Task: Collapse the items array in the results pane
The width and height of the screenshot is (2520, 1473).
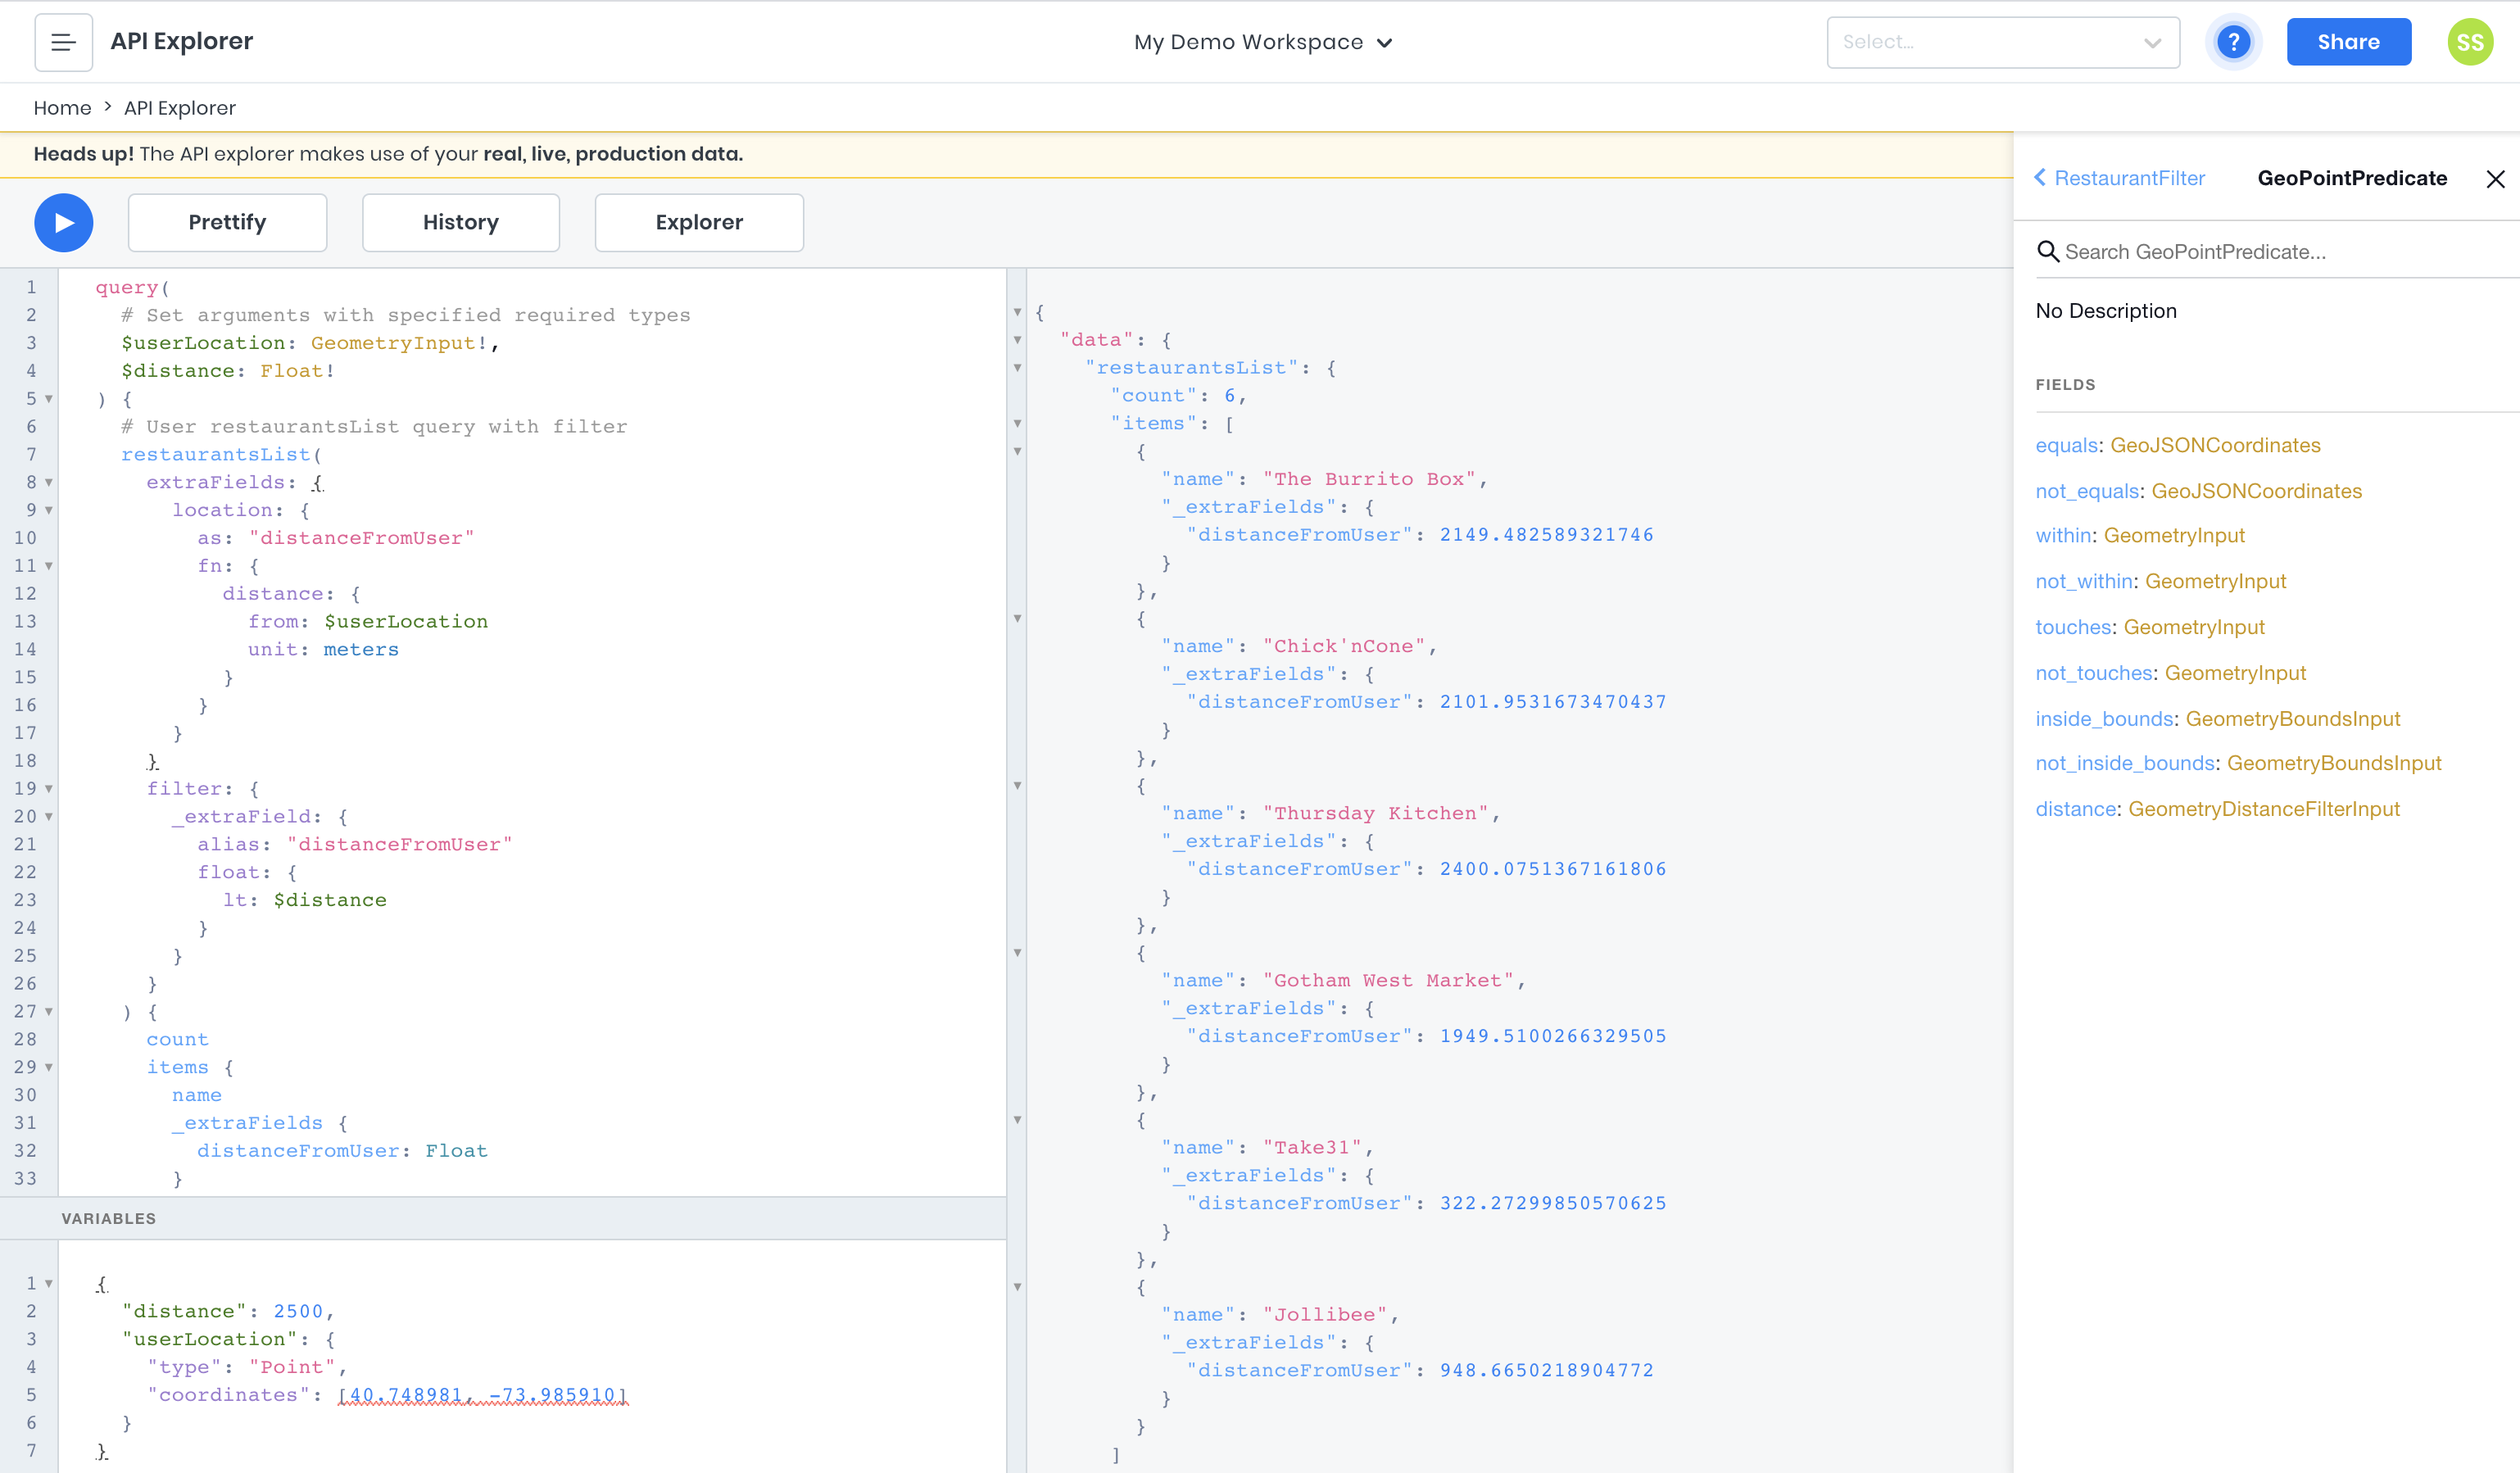Action: tap(1018, 423)
